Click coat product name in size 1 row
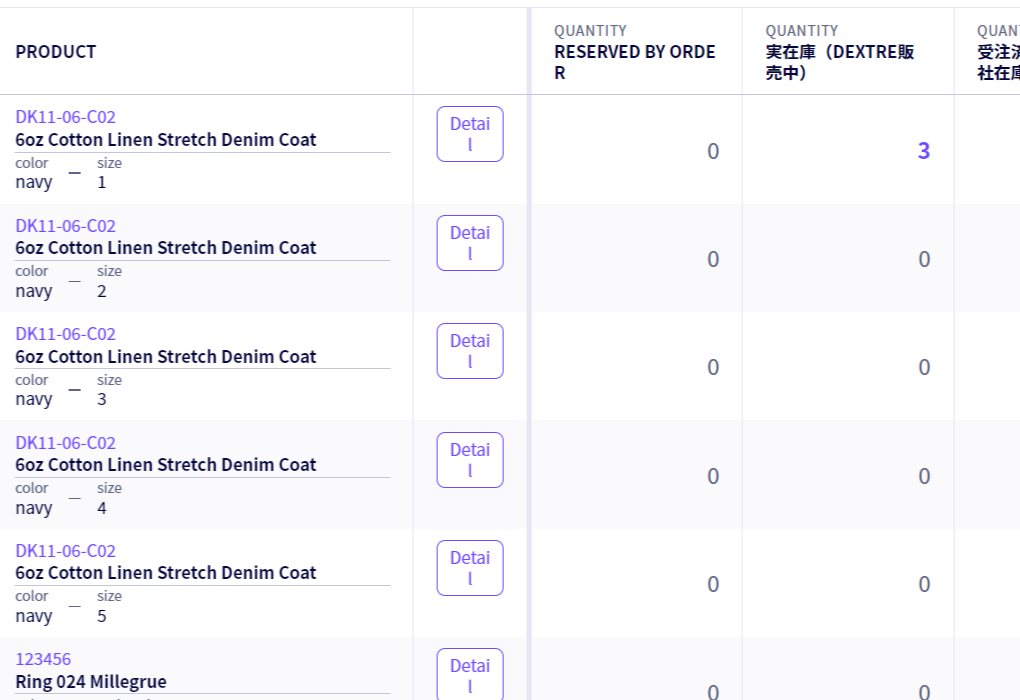Viewport: 1020px width, 700px height. [166, 140]
